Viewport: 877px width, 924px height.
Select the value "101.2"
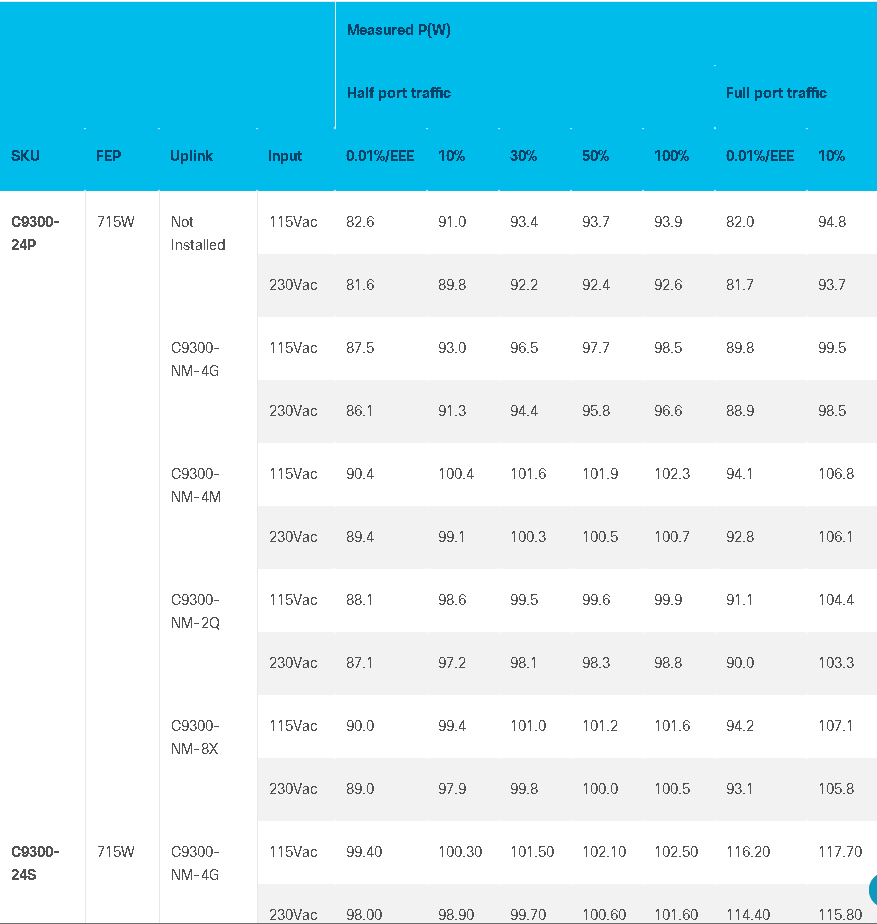pyautogui.click(x=600, y=726)
